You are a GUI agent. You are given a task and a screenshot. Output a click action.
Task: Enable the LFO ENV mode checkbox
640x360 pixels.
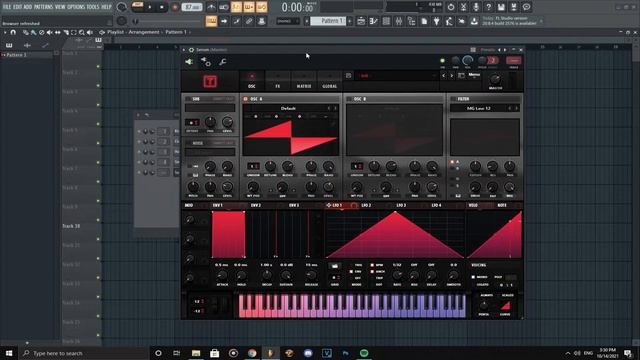351,271
